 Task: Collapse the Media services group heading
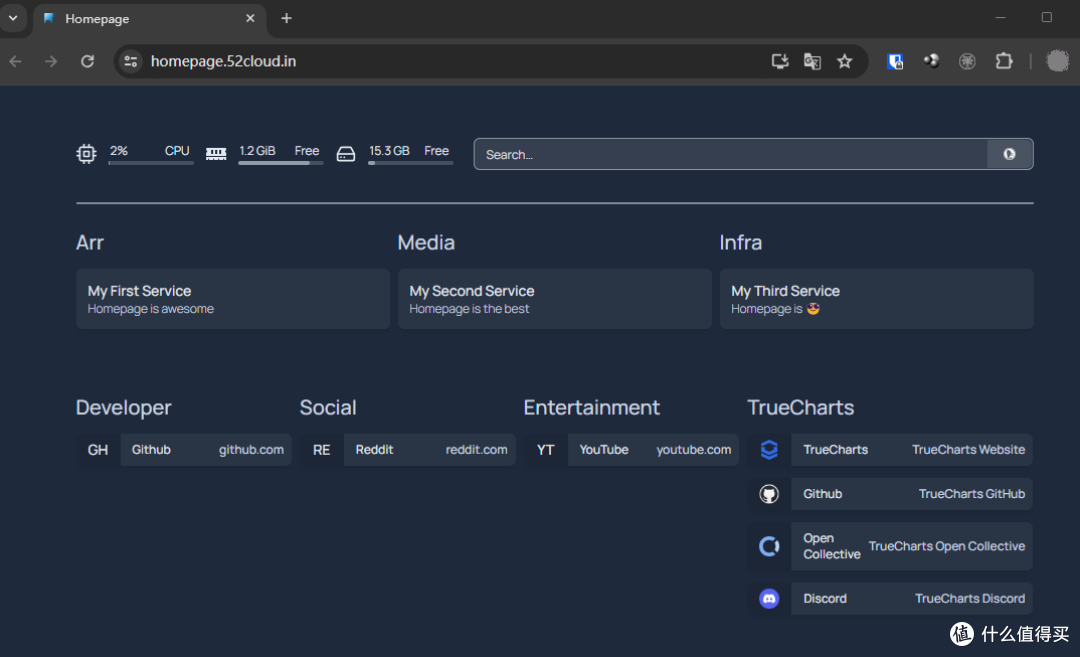(x=426, y=242)
